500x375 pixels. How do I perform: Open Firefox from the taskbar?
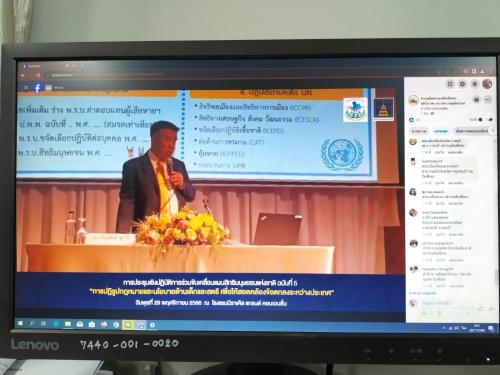tap(104, 324)
